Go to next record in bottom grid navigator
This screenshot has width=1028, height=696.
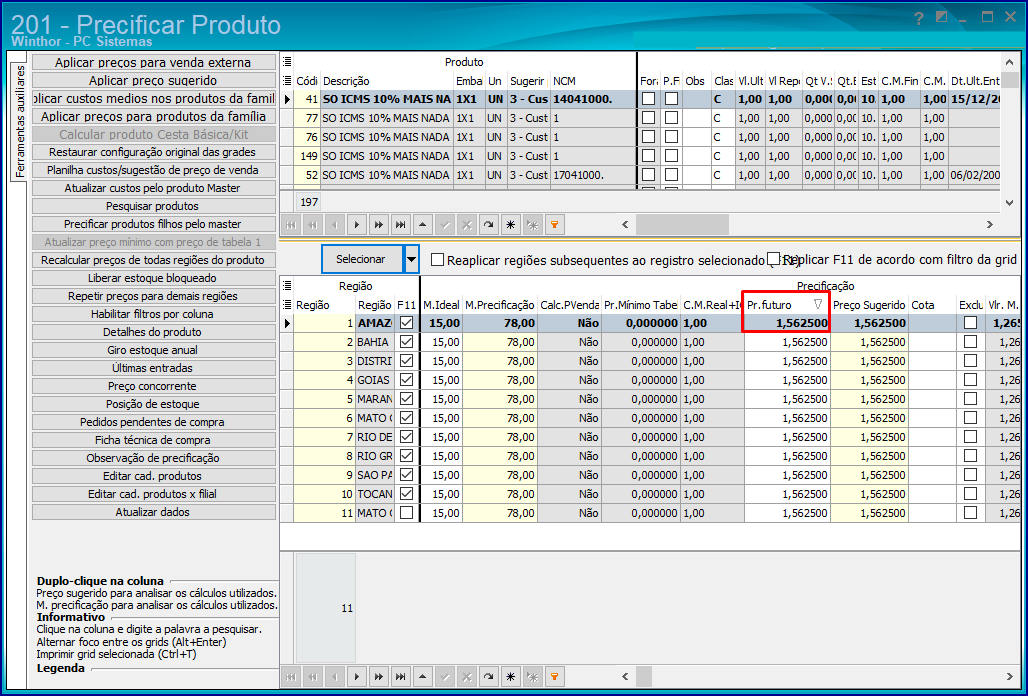coord(357,676)
